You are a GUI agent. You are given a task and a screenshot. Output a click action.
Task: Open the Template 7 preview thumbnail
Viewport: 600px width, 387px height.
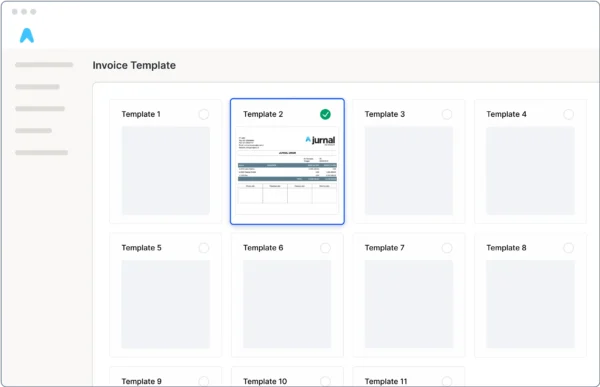coord(409,304)
